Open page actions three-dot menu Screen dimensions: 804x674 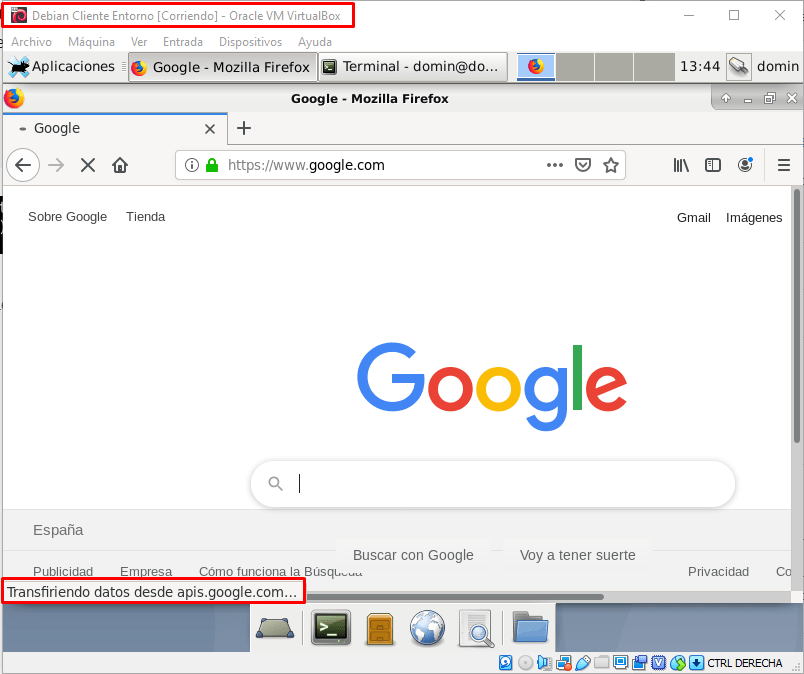554,166
